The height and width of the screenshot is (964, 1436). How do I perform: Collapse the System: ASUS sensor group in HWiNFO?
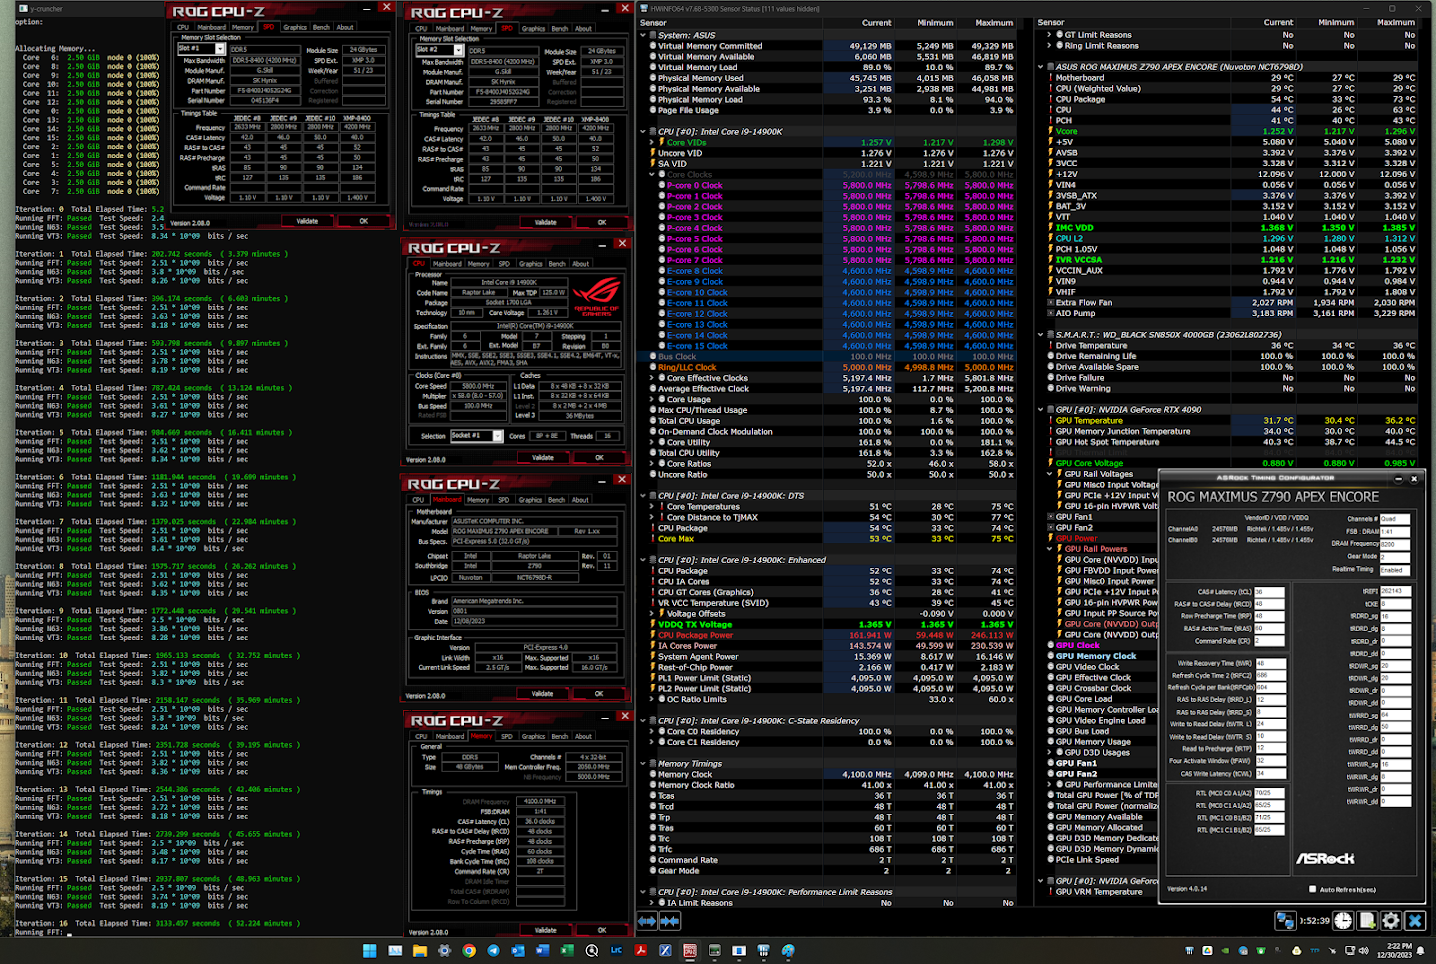click(643, 35)
